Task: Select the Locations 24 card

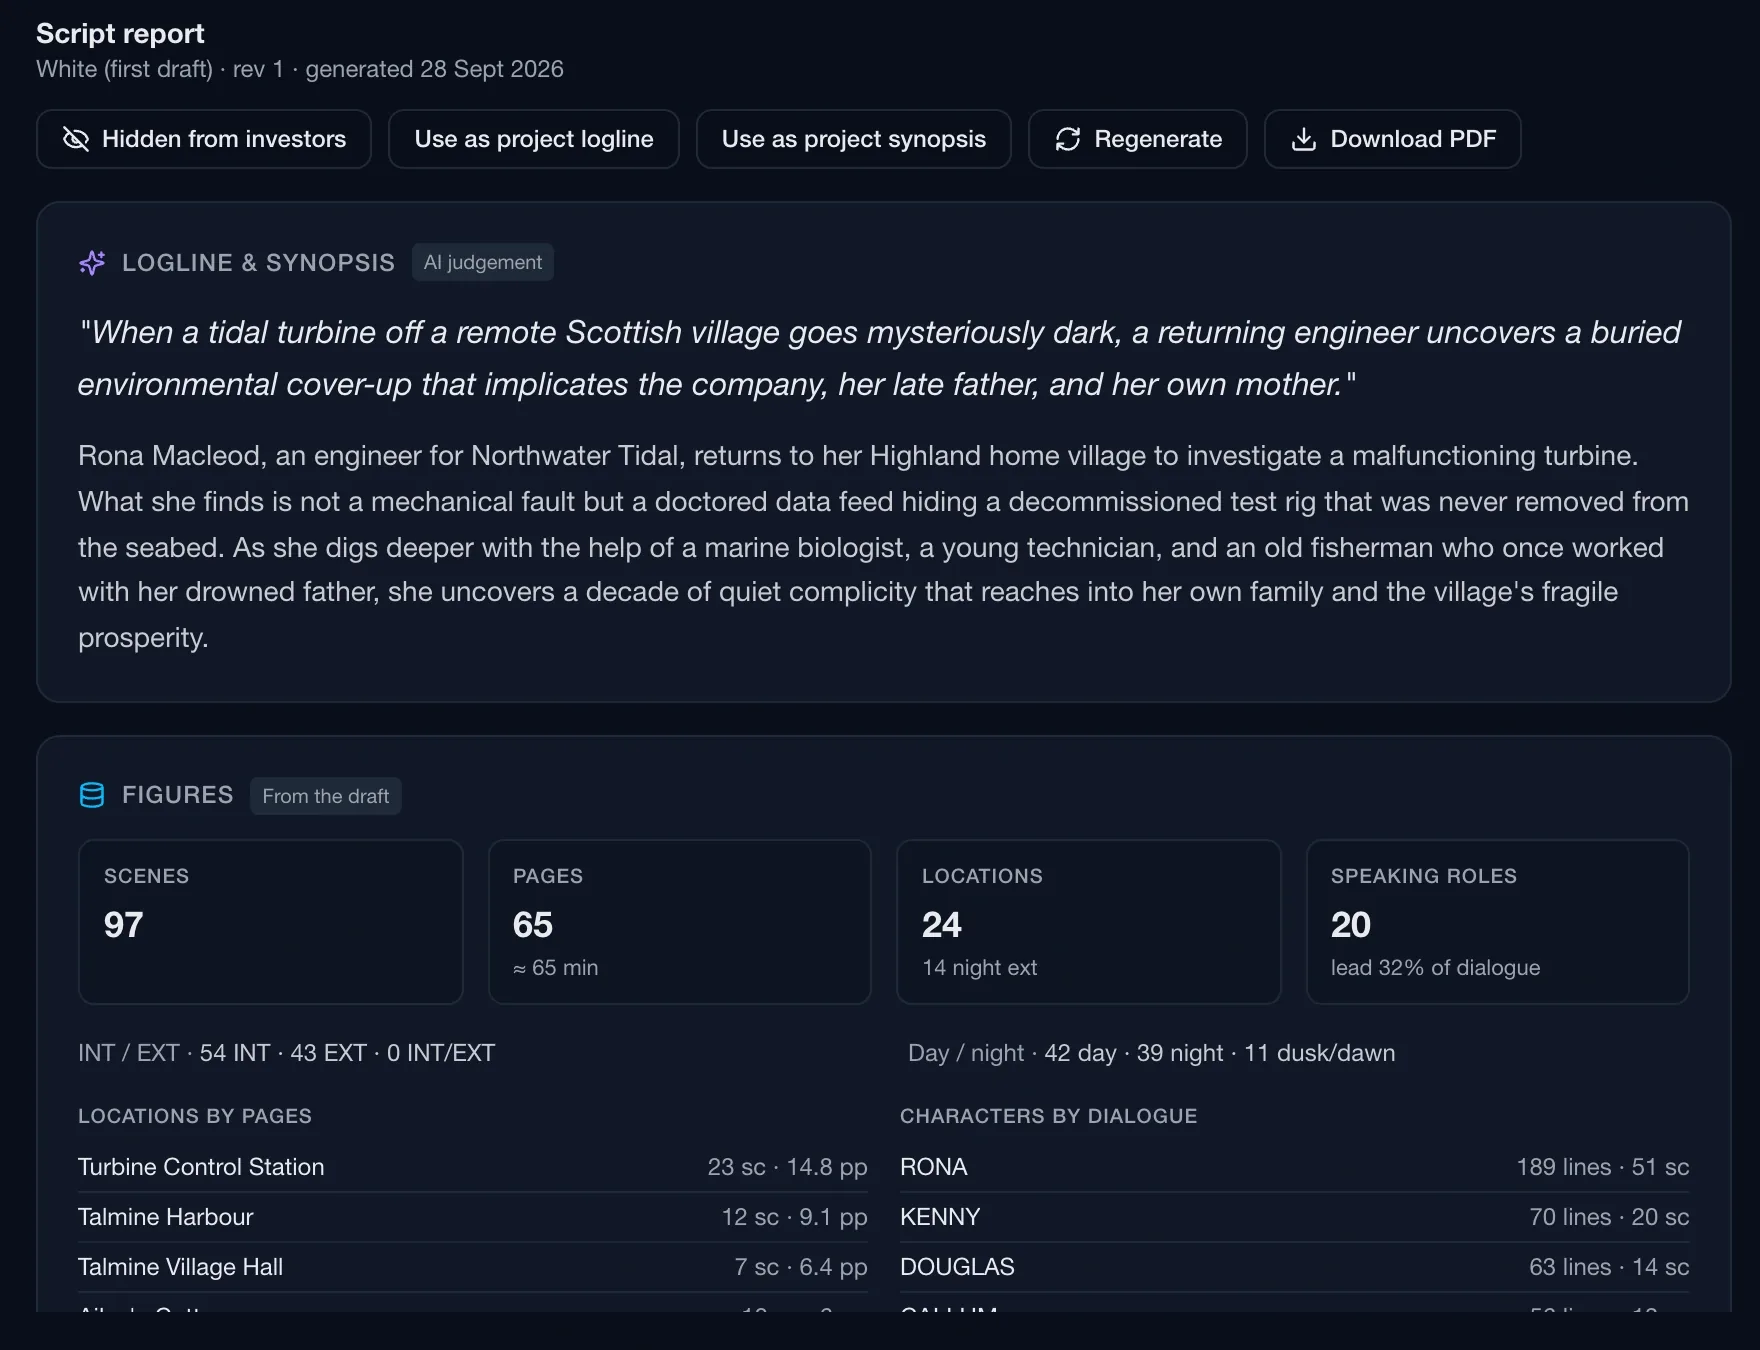Action: [1089, 922]
